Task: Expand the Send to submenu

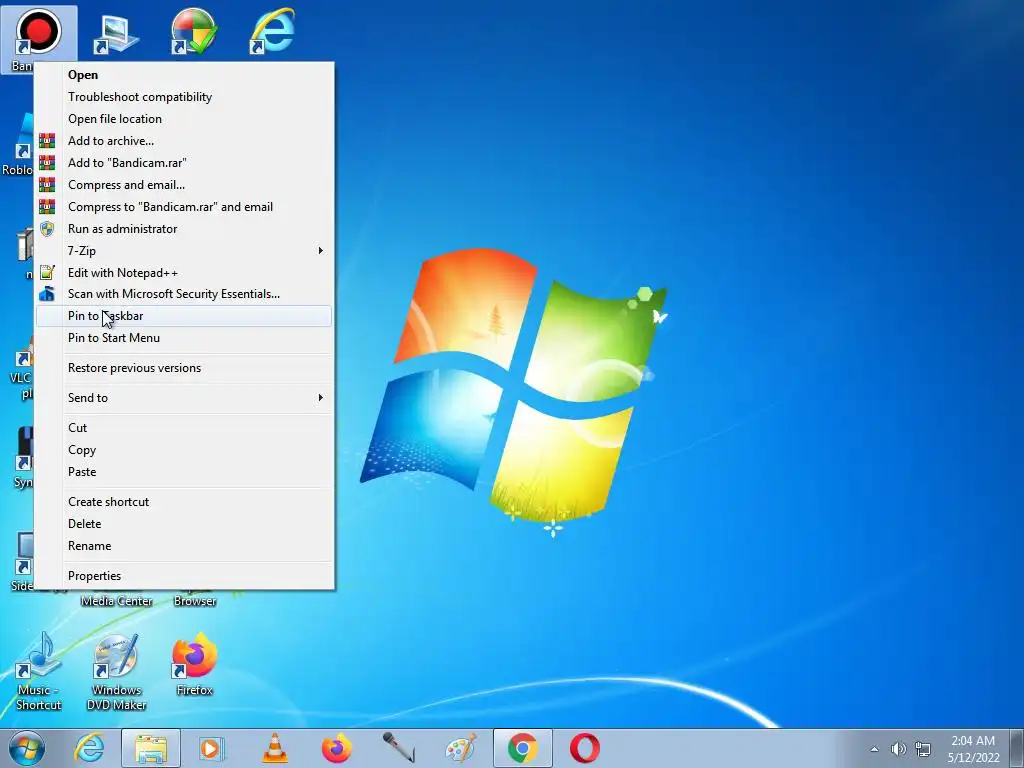Action: tap(184, 398)
